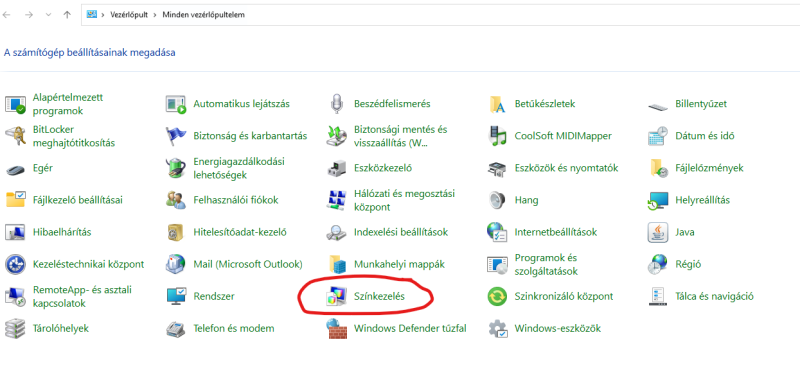Open the Biztonsági mentés és visszaállítás icon

(336, 136)
